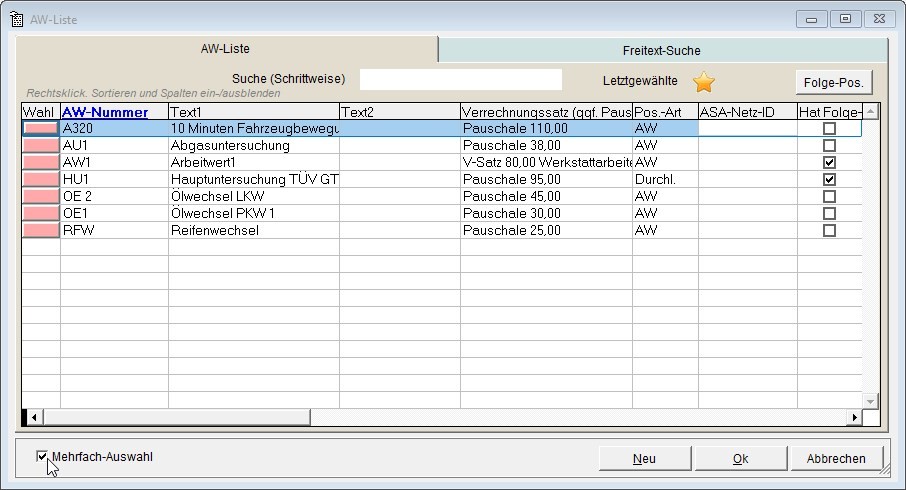Click the Pauschale 38,00 cell
906x490 pixels.
point(547,145)
